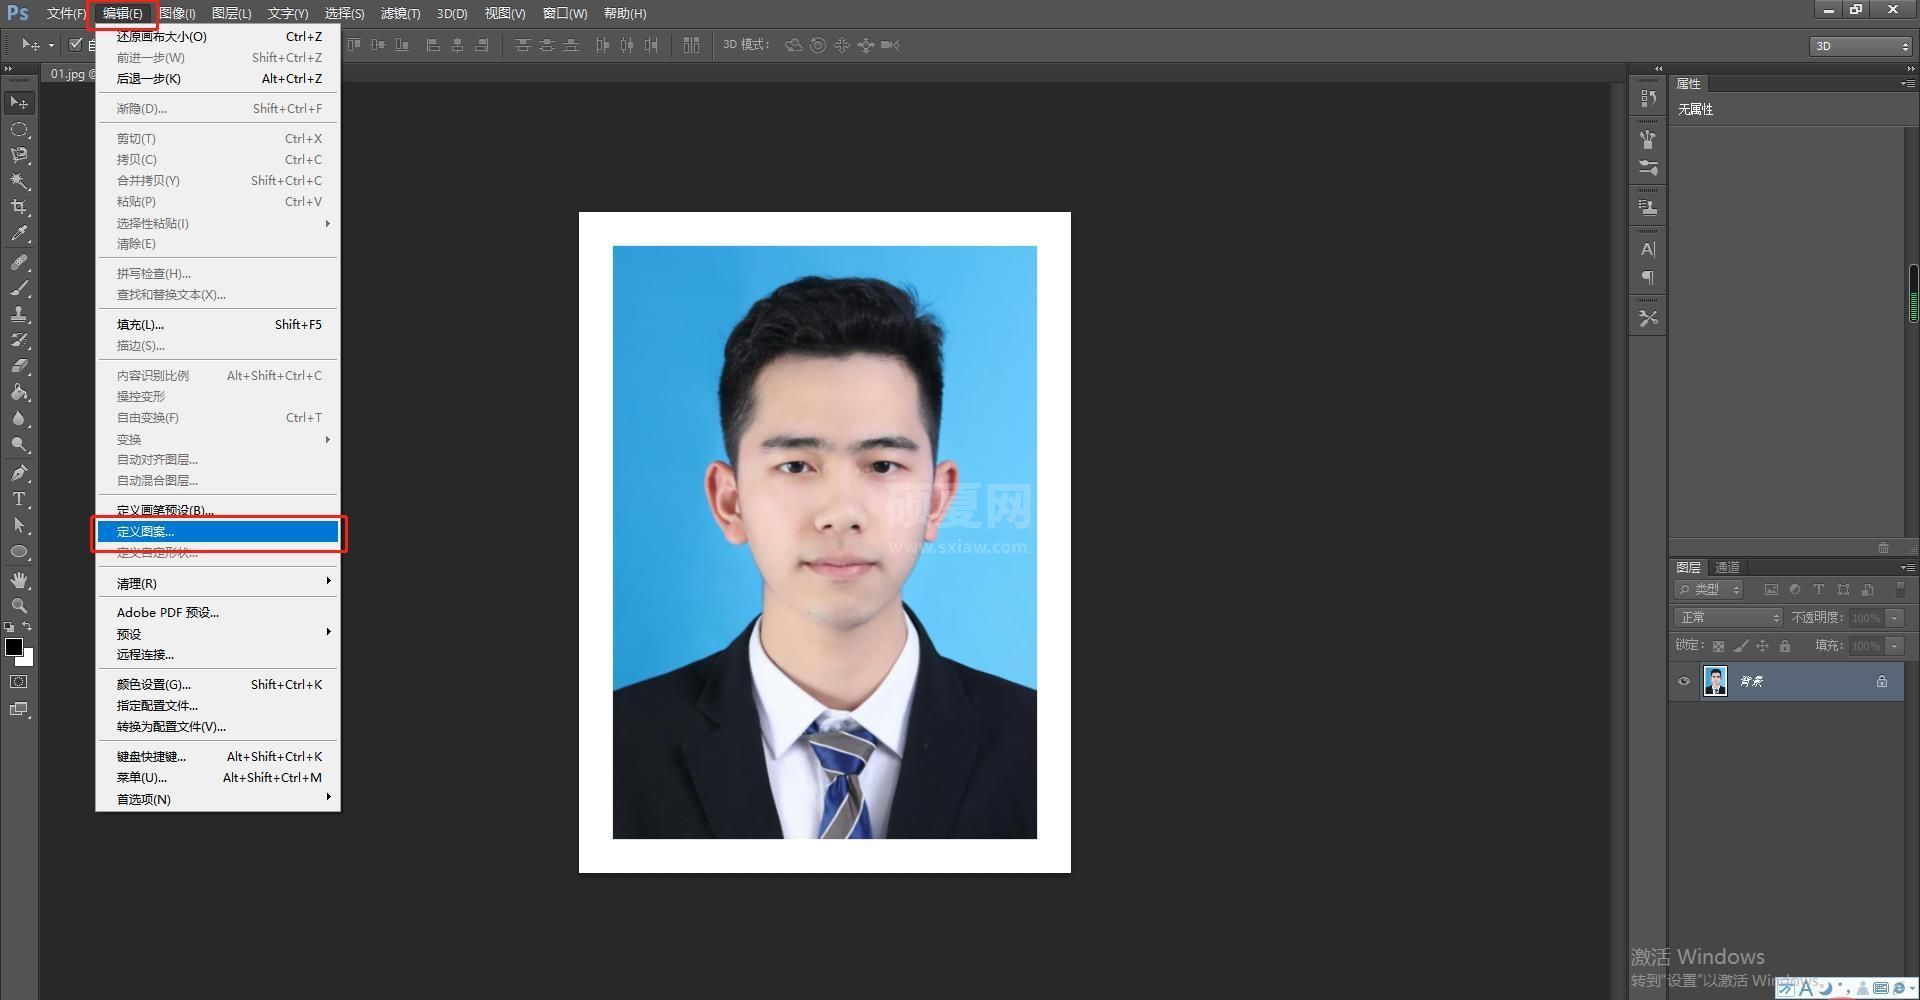Select the Hand tool
1920x1000 pixels.
pyautogui.click(x=19, y=580)
